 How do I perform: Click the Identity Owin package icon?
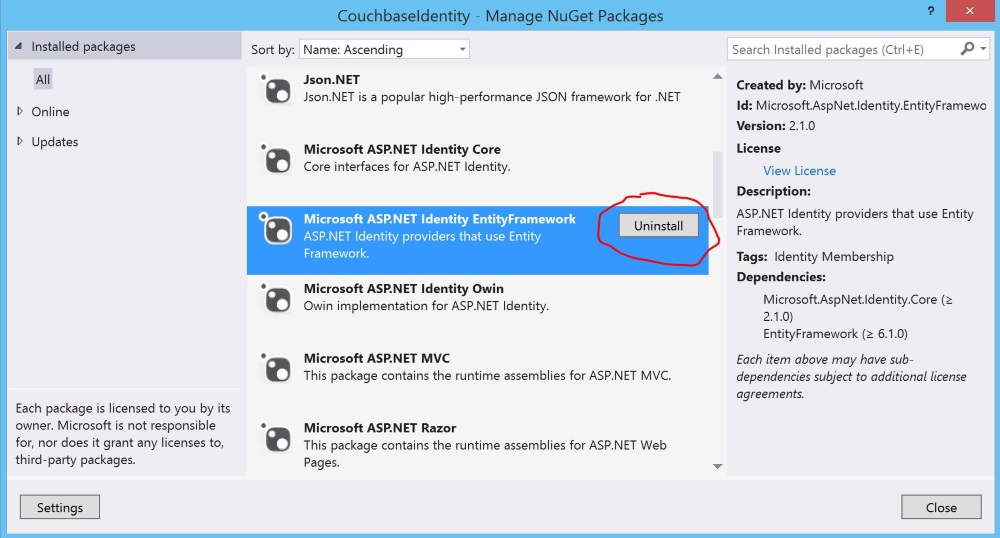click(x=276, y=298)
